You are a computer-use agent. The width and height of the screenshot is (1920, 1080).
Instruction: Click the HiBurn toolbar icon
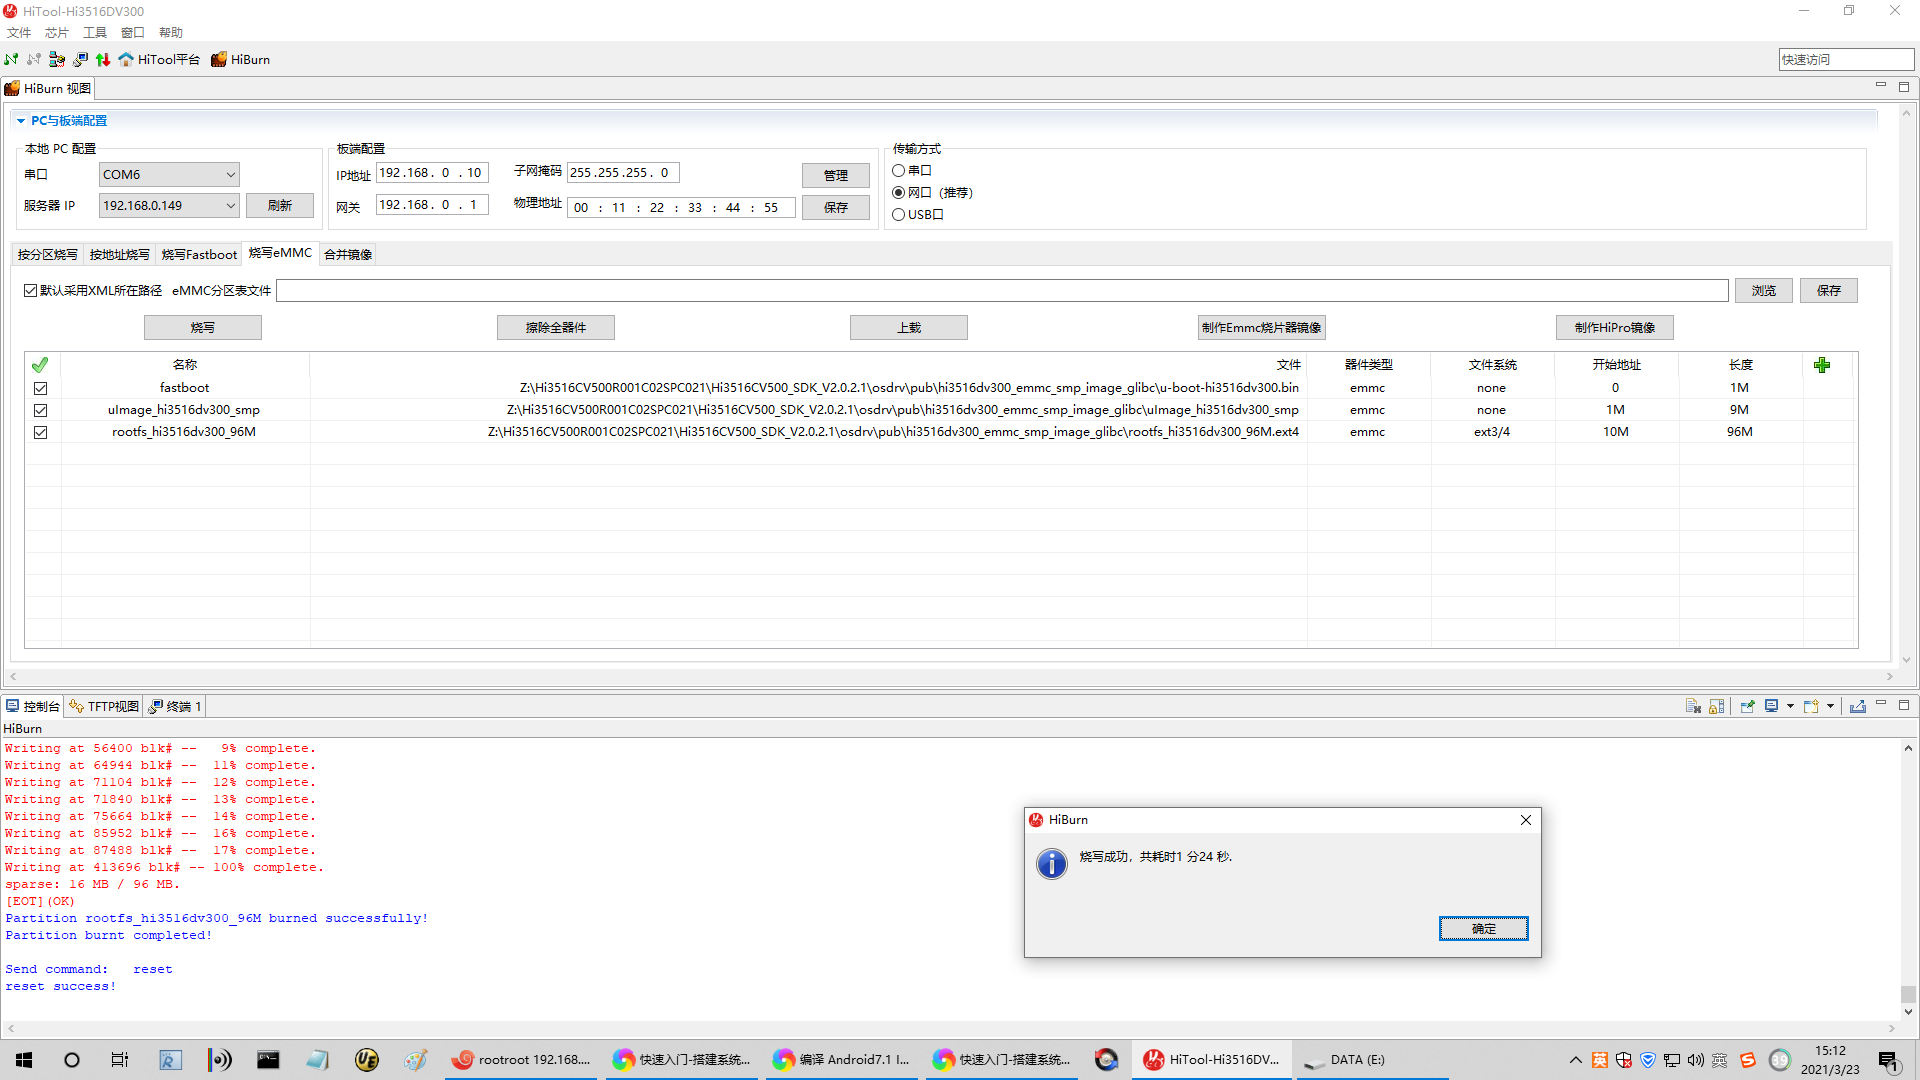coord(240,59)
